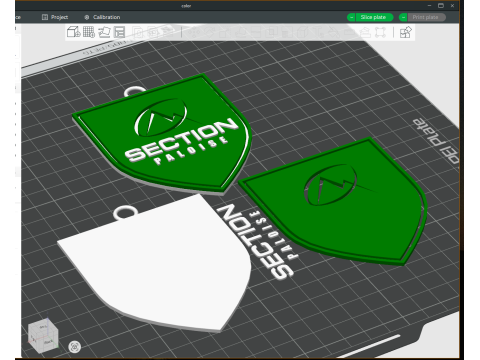This screenshot has width=480, height=360.
Task: Click the 3D view orientation cube
Action: tap(43, 336)
